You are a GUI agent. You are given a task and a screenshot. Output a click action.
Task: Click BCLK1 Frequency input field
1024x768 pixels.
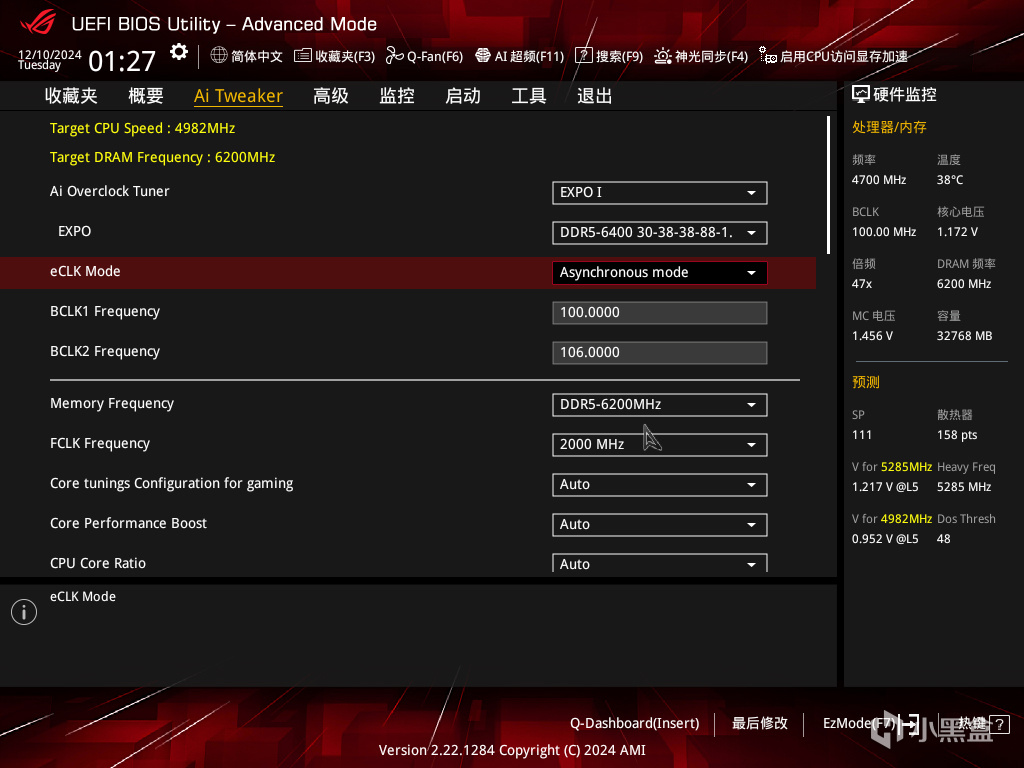click(x=660, y=312)
